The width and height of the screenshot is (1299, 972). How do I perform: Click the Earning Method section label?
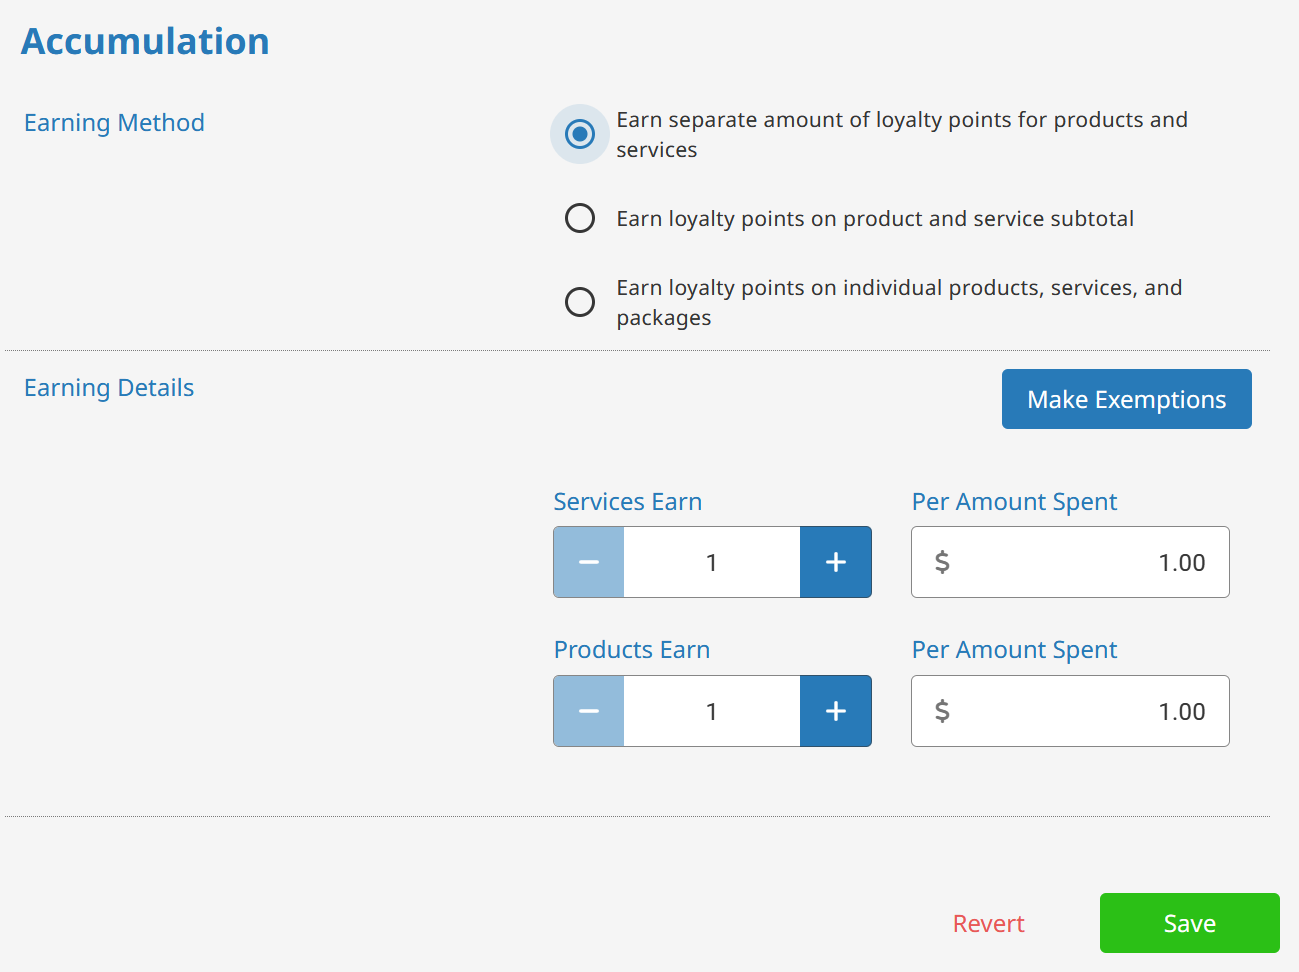114,123
